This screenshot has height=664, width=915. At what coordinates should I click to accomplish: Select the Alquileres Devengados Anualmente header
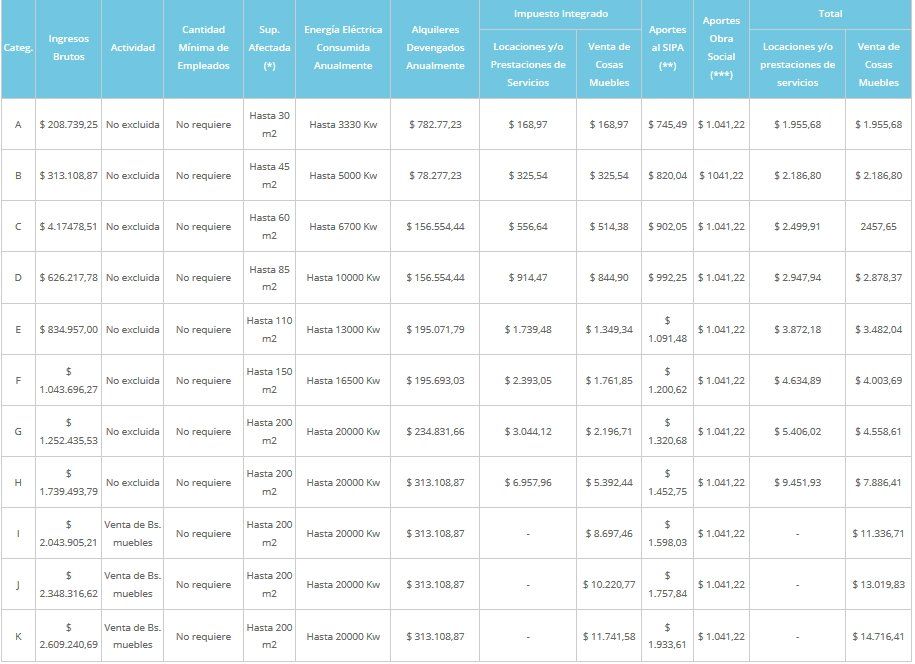click(435, 48)
